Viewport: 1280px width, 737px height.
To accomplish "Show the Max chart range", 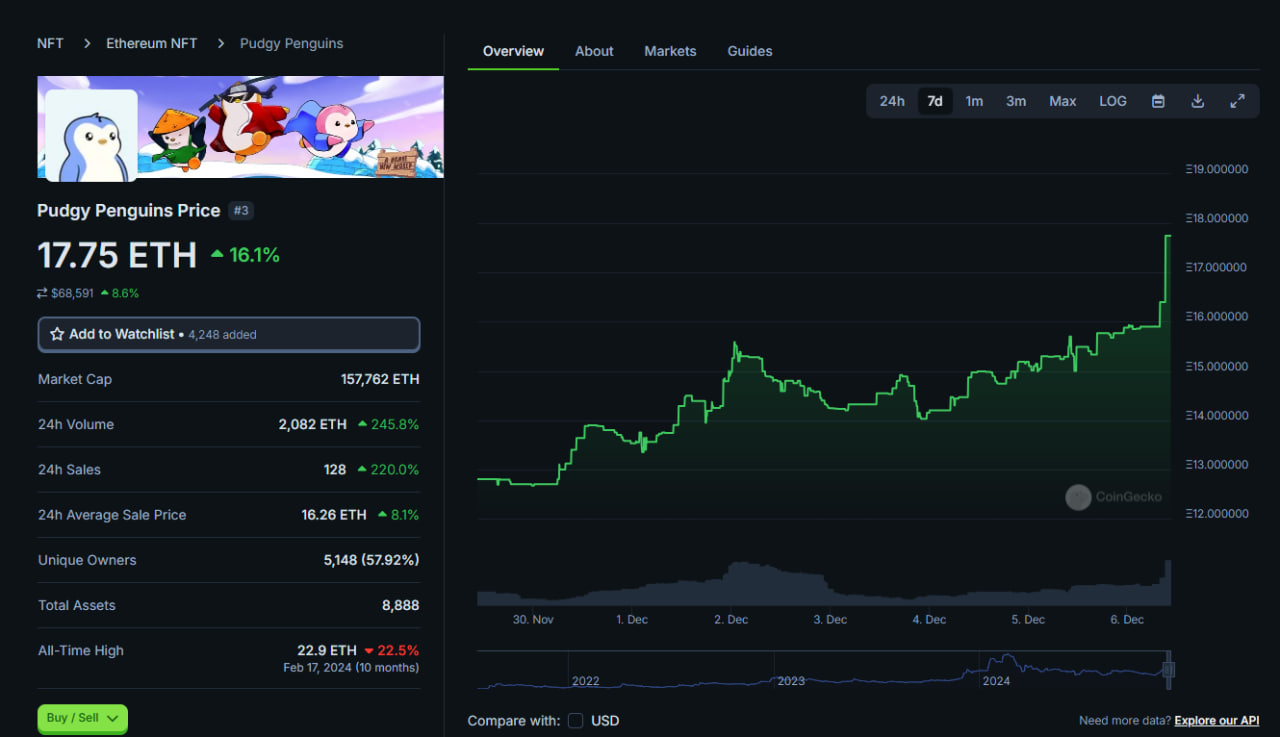I will 1063,101.
